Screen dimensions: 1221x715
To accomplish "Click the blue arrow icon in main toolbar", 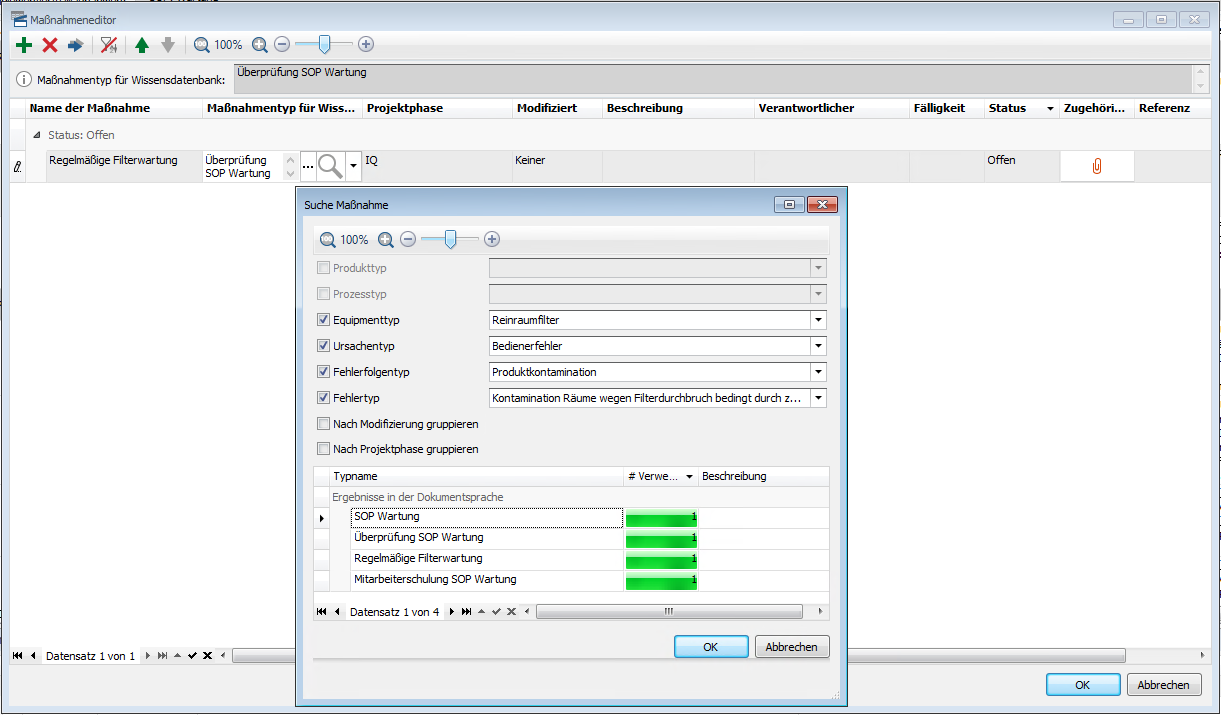I will [x=76, y=45].
